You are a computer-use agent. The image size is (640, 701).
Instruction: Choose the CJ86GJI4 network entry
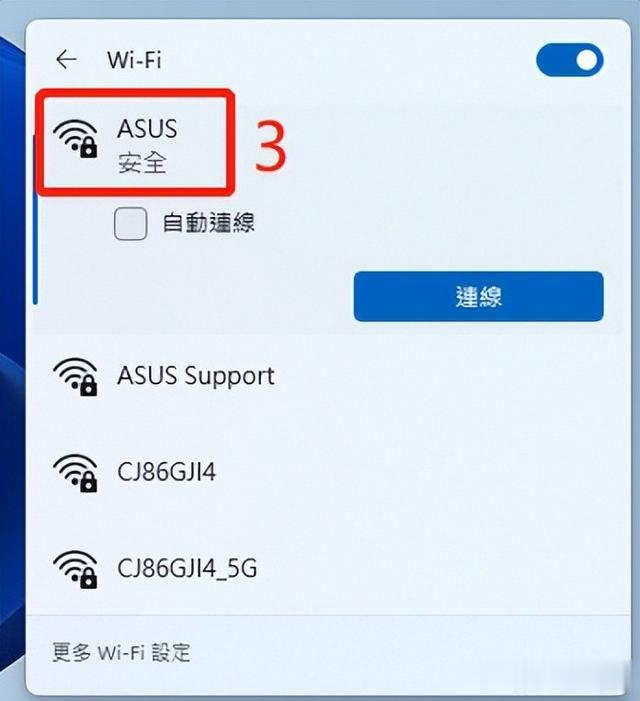pyautogui.click(x=327, y=473)
